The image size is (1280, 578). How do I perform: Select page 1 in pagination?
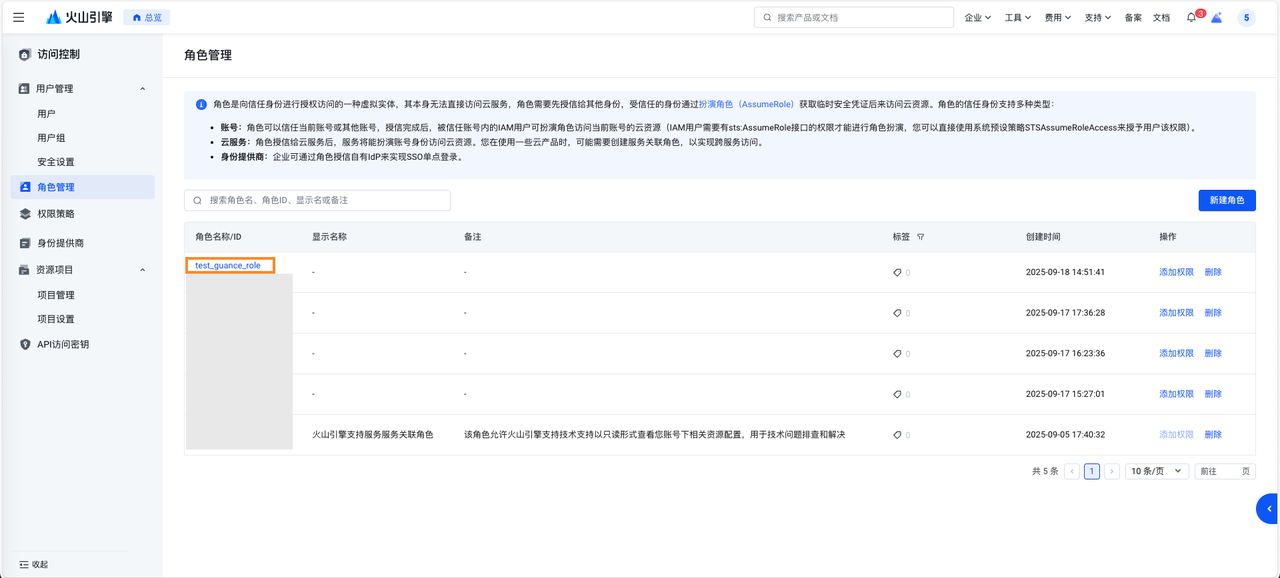pyautogui.click(x=1092, y=471)
